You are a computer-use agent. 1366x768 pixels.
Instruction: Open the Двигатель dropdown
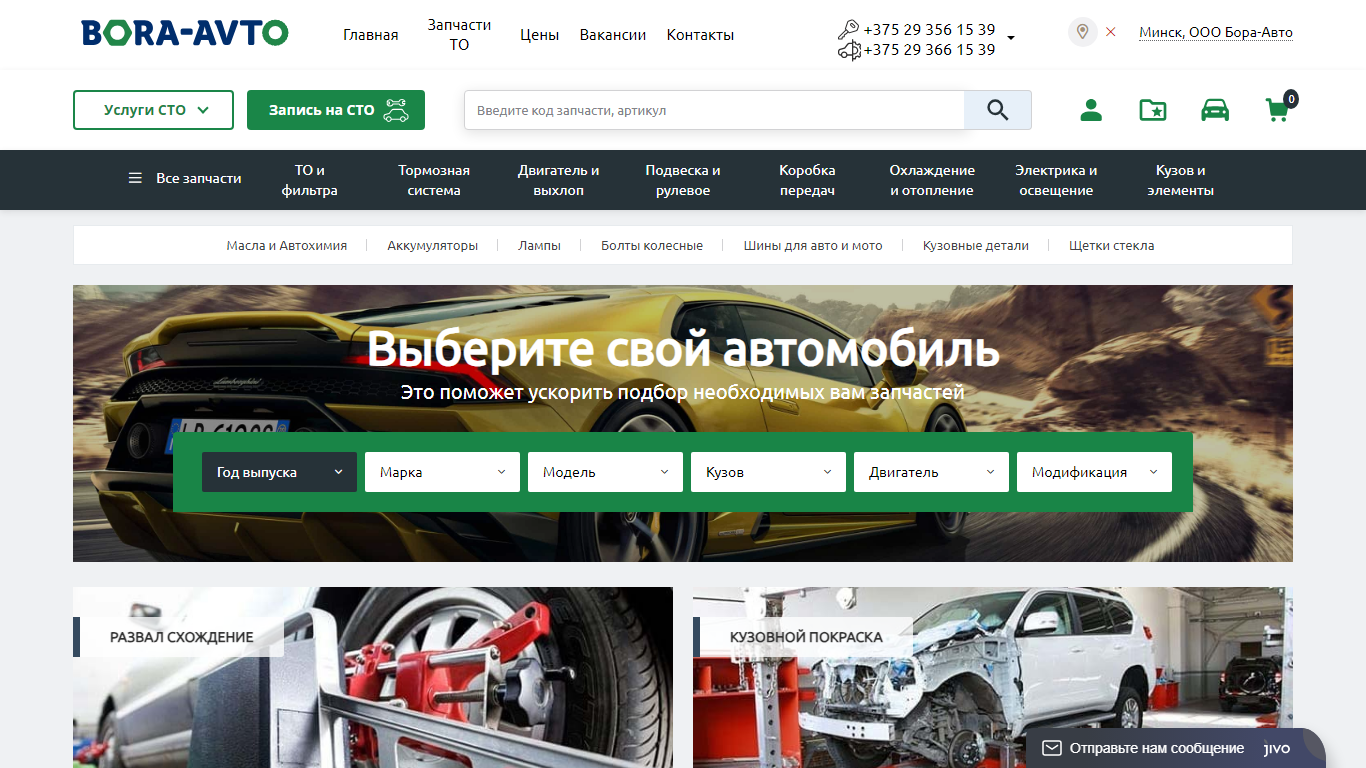click(931, 472)
